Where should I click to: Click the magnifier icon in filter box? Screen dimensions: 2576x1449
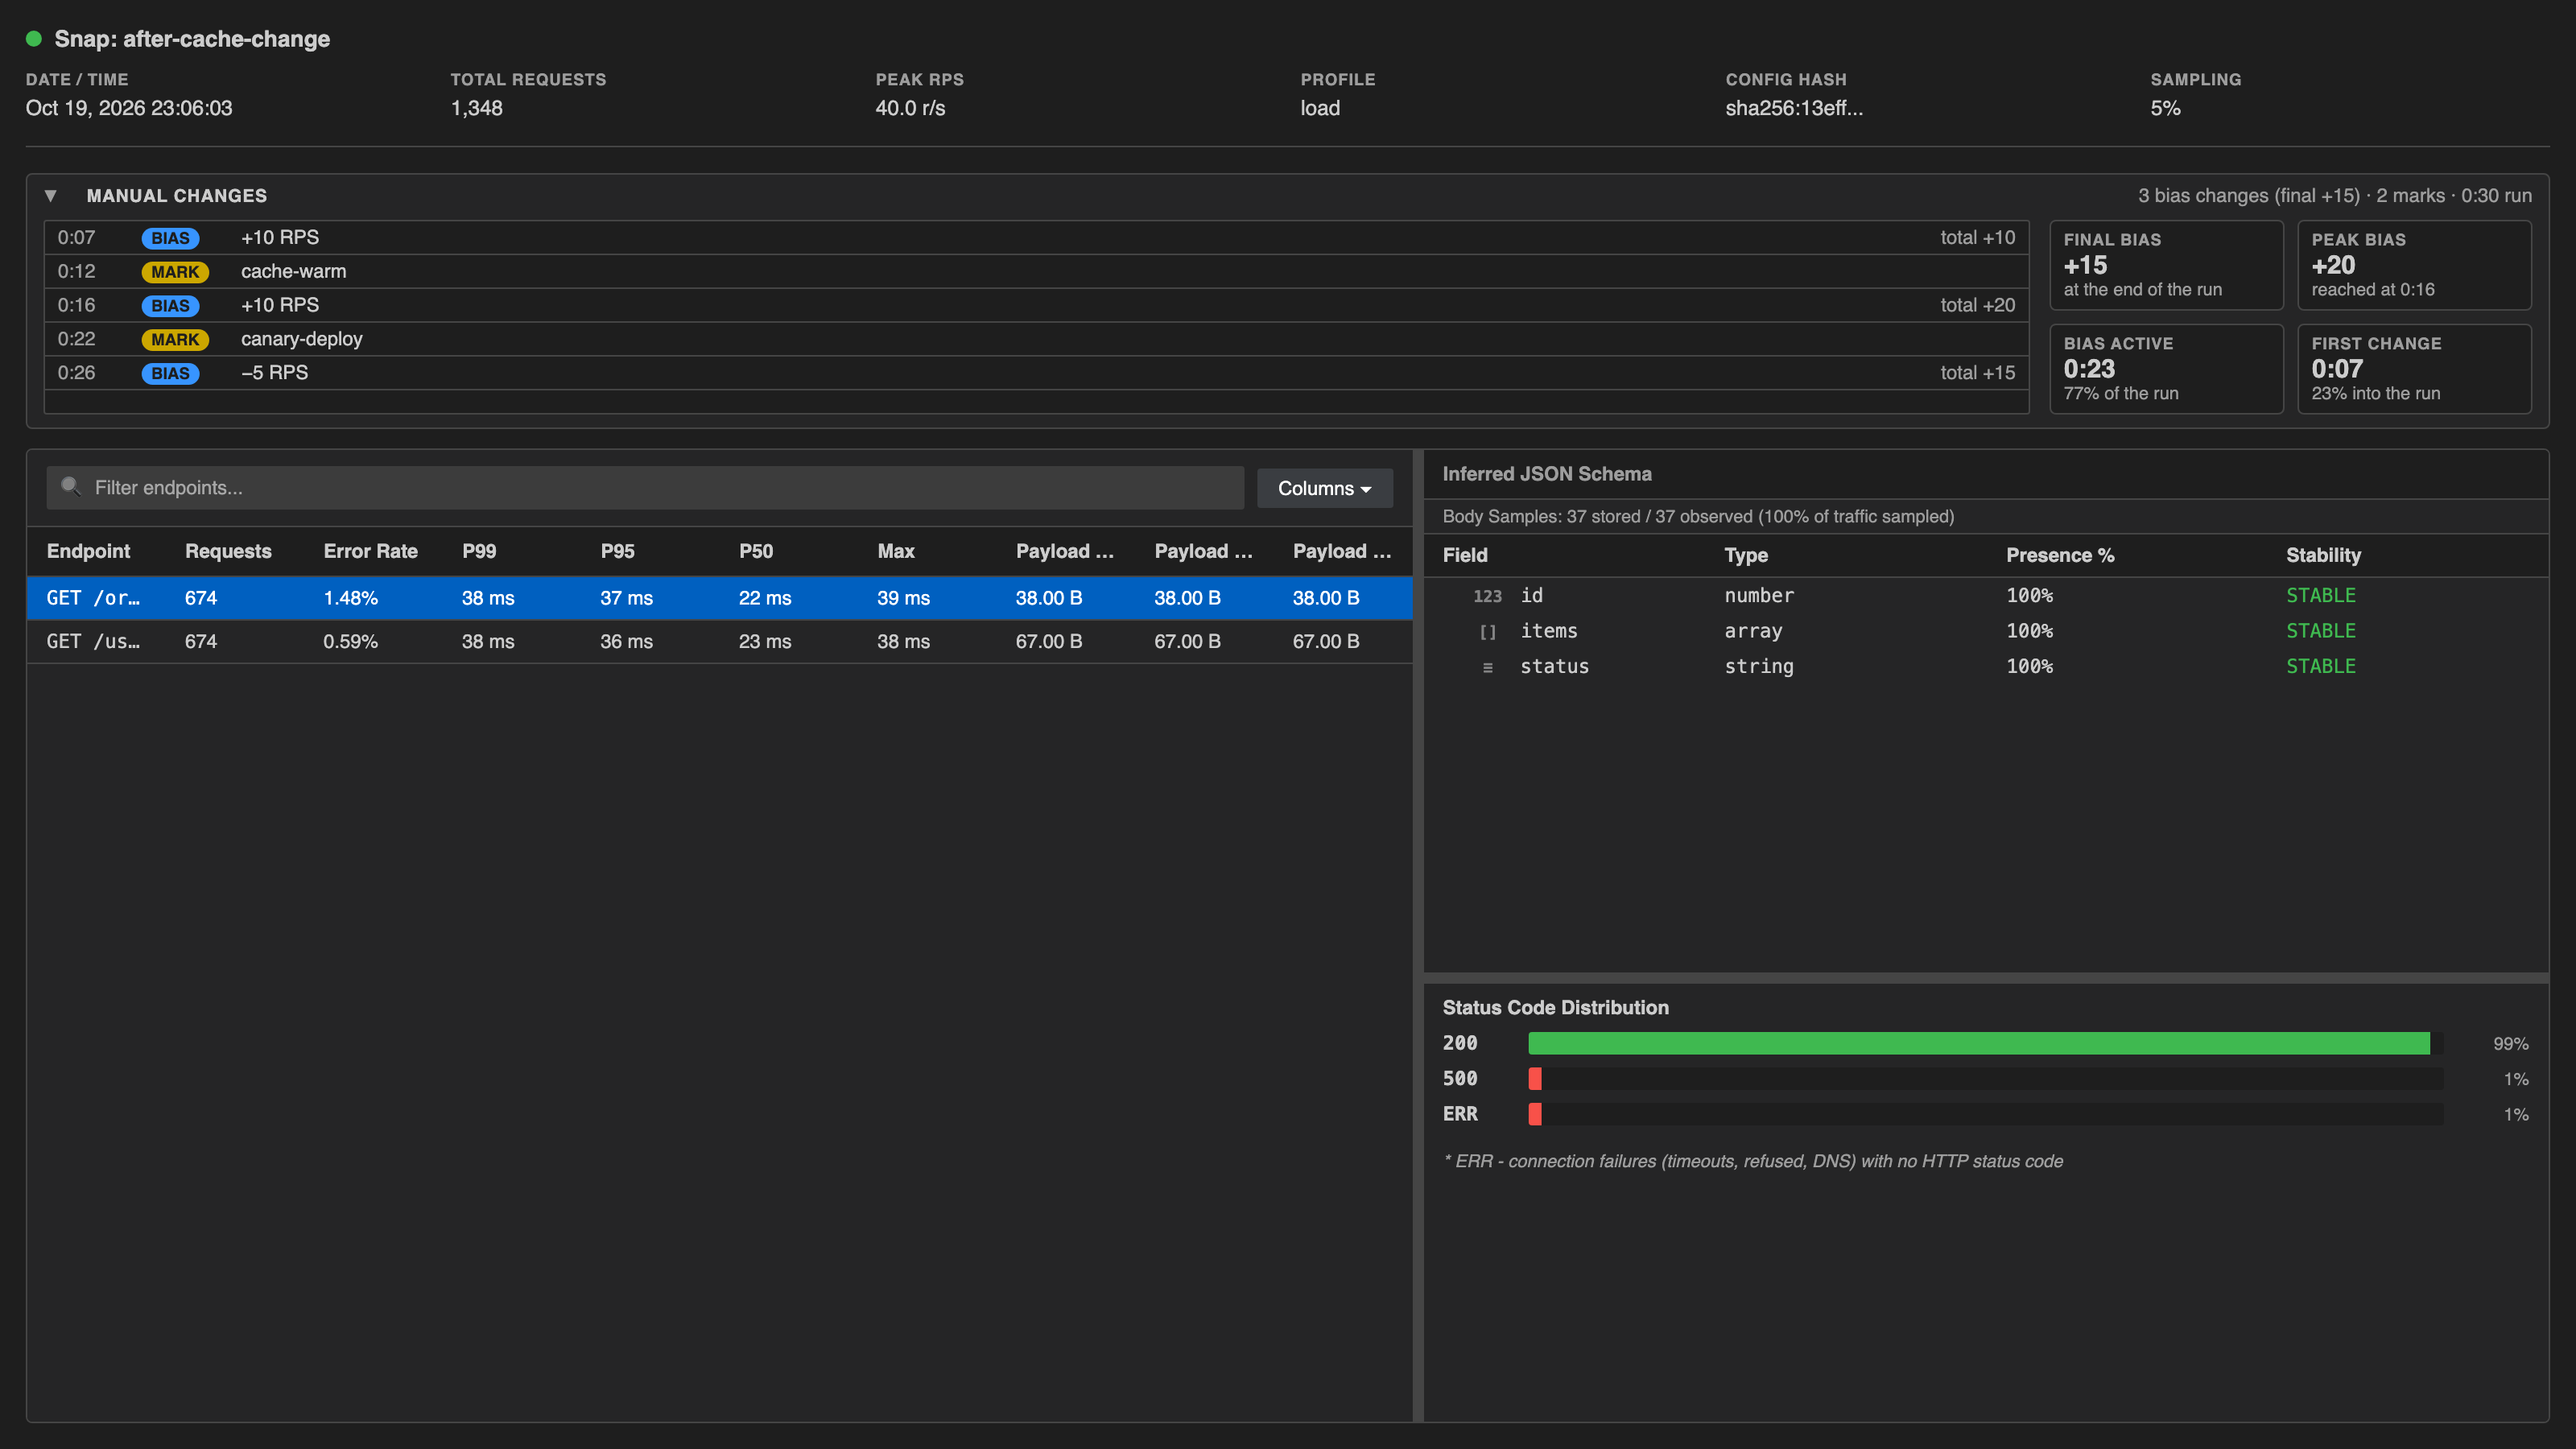point(70,486)
